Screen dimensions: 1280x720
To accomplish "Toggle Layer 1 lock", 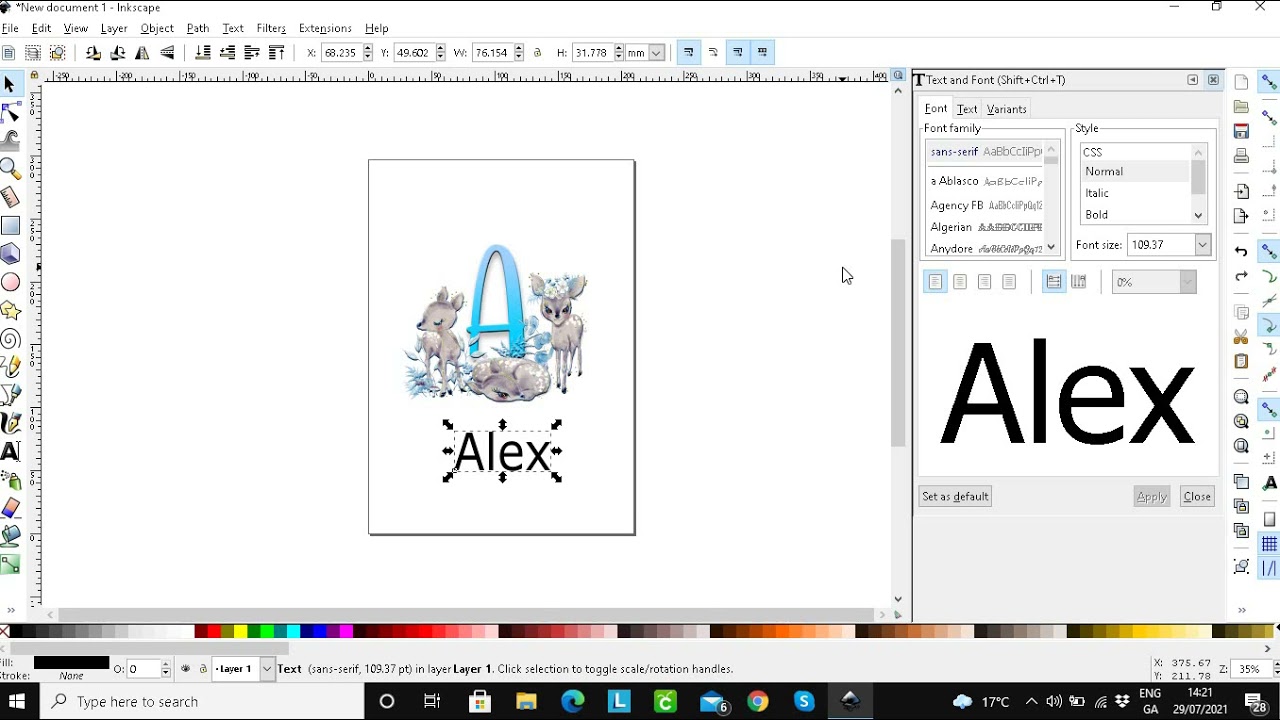I will tap(203, 669).
